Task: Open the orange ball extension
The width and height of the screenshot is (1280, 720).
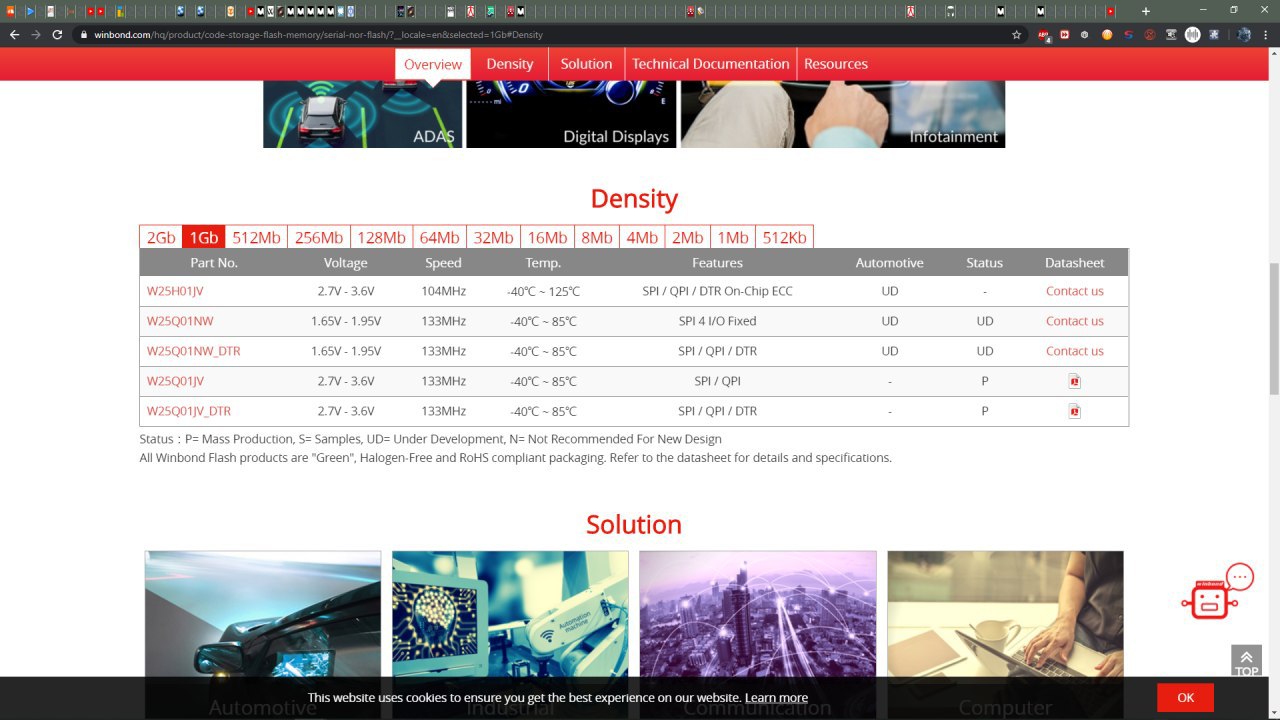Action: 1107,34
